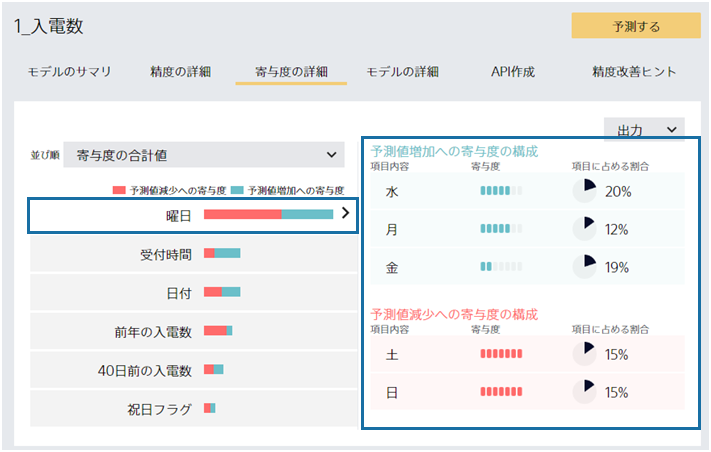Click the 受付時間 contribution bar
Screen dimensions: 711x452
222,253
